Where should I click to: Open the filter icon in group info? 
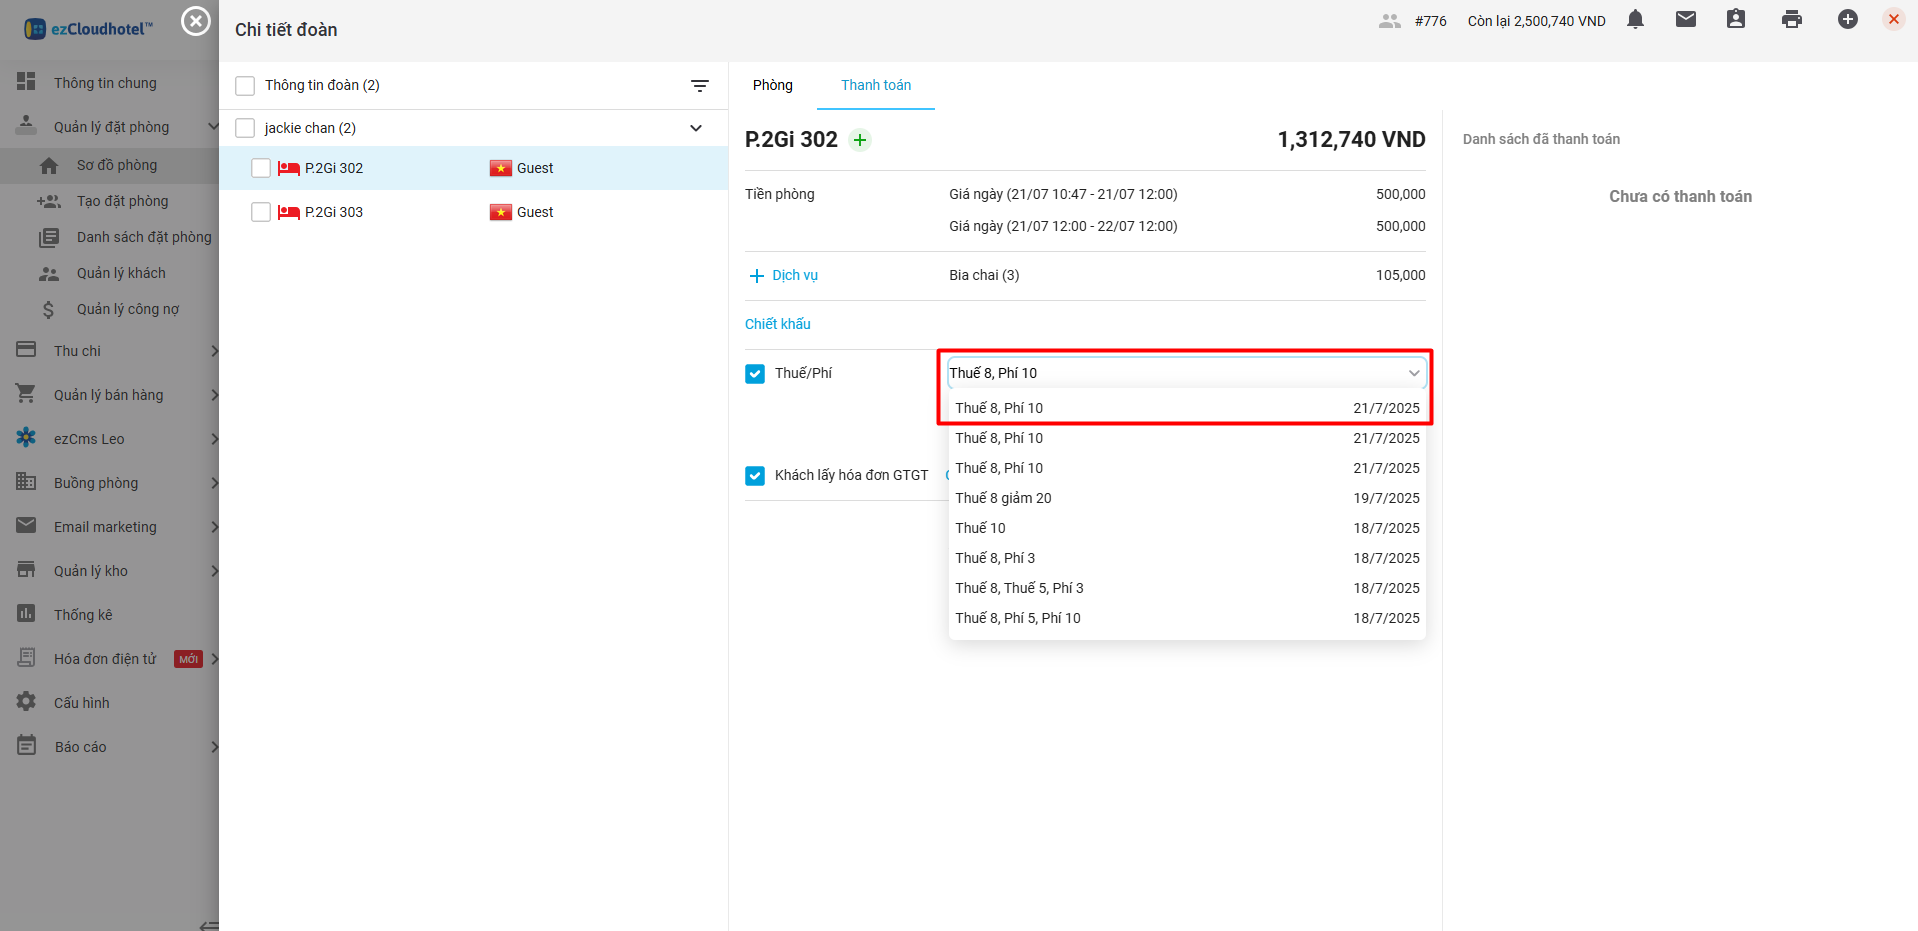coord(700,86)
